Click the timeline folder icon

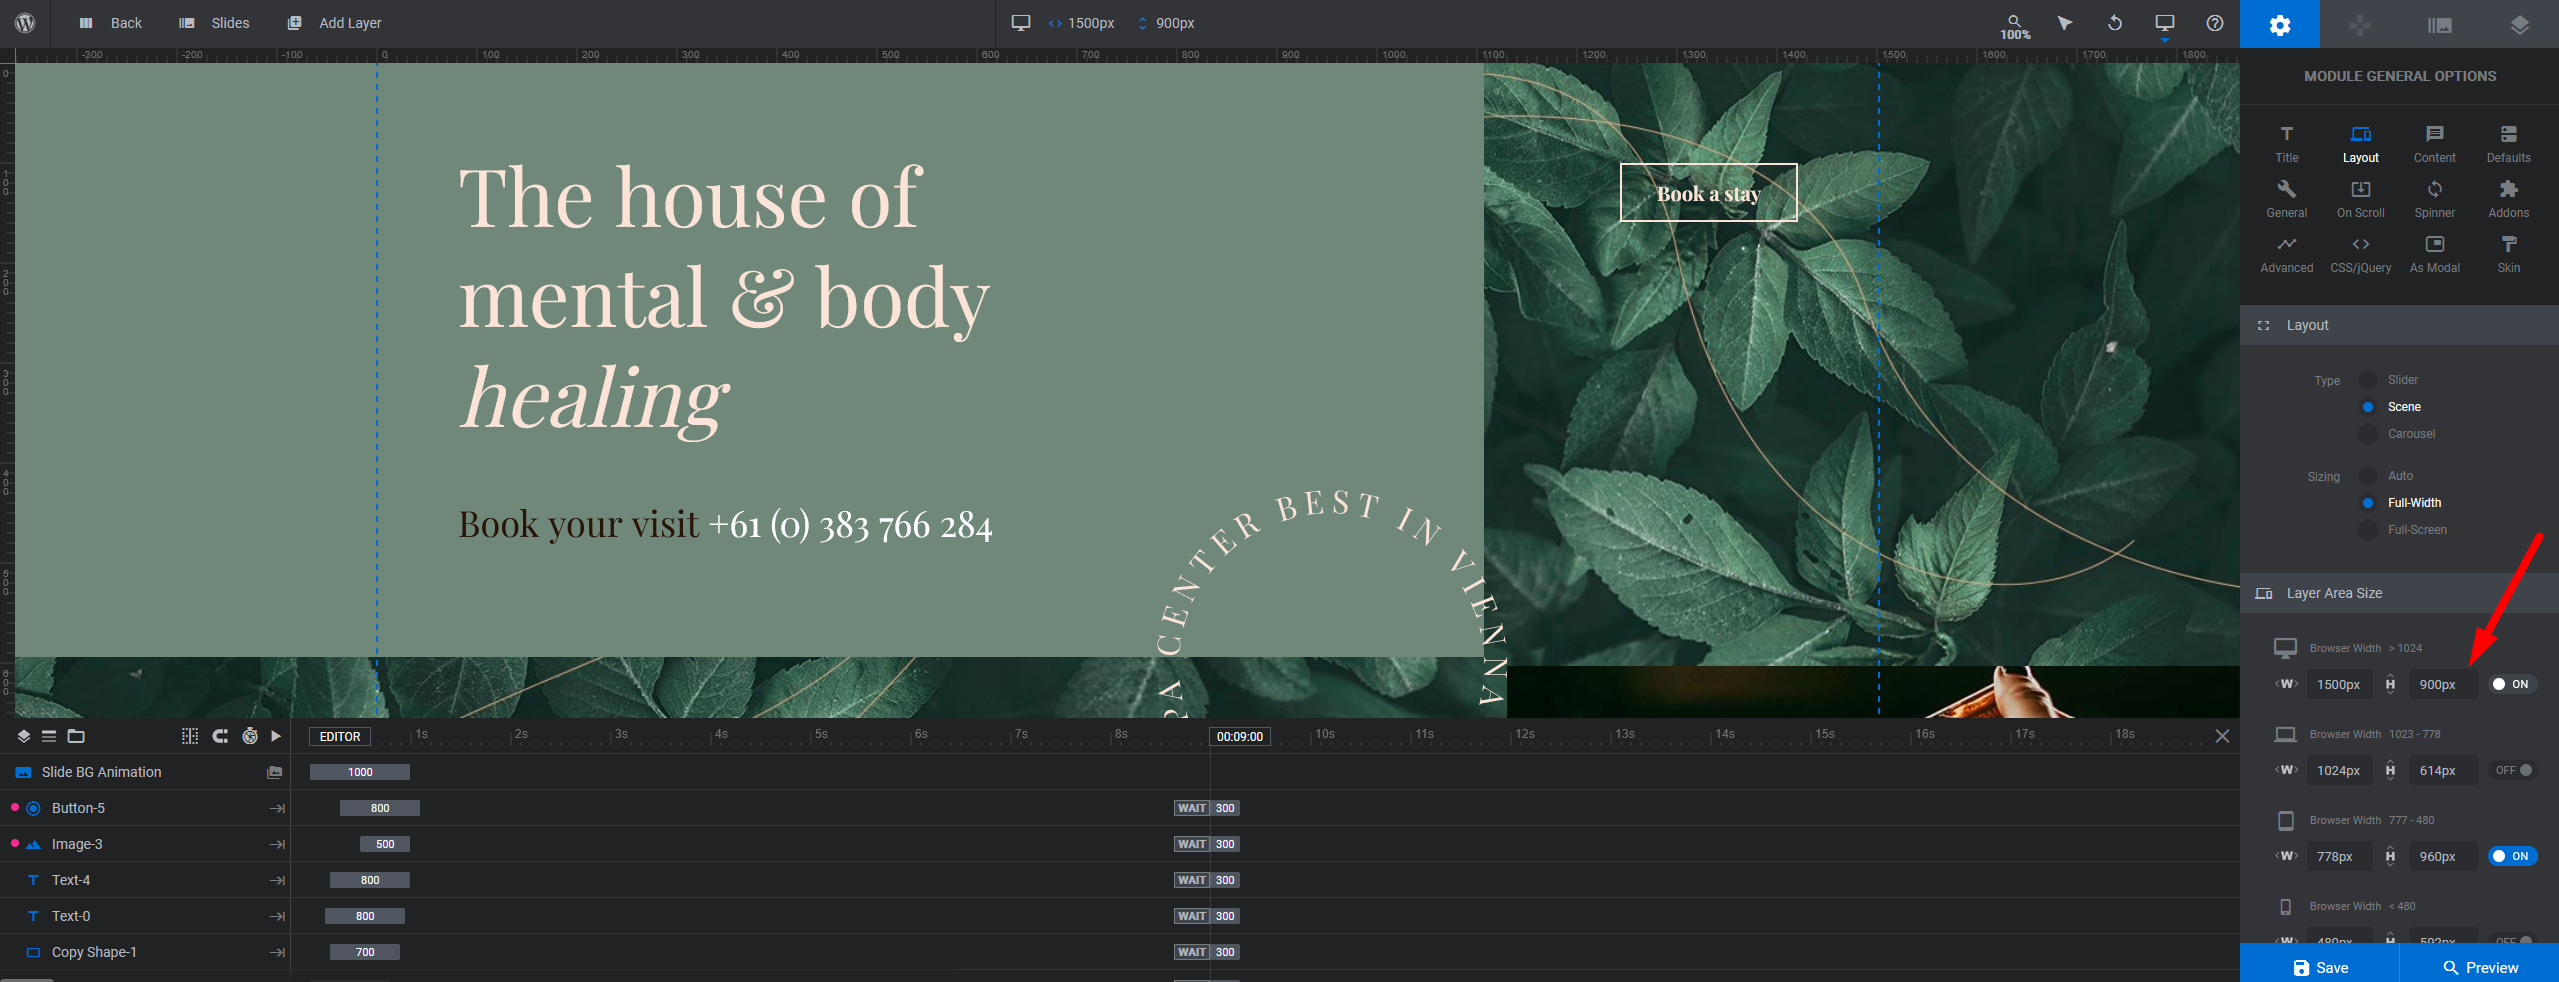coord(76,736)
